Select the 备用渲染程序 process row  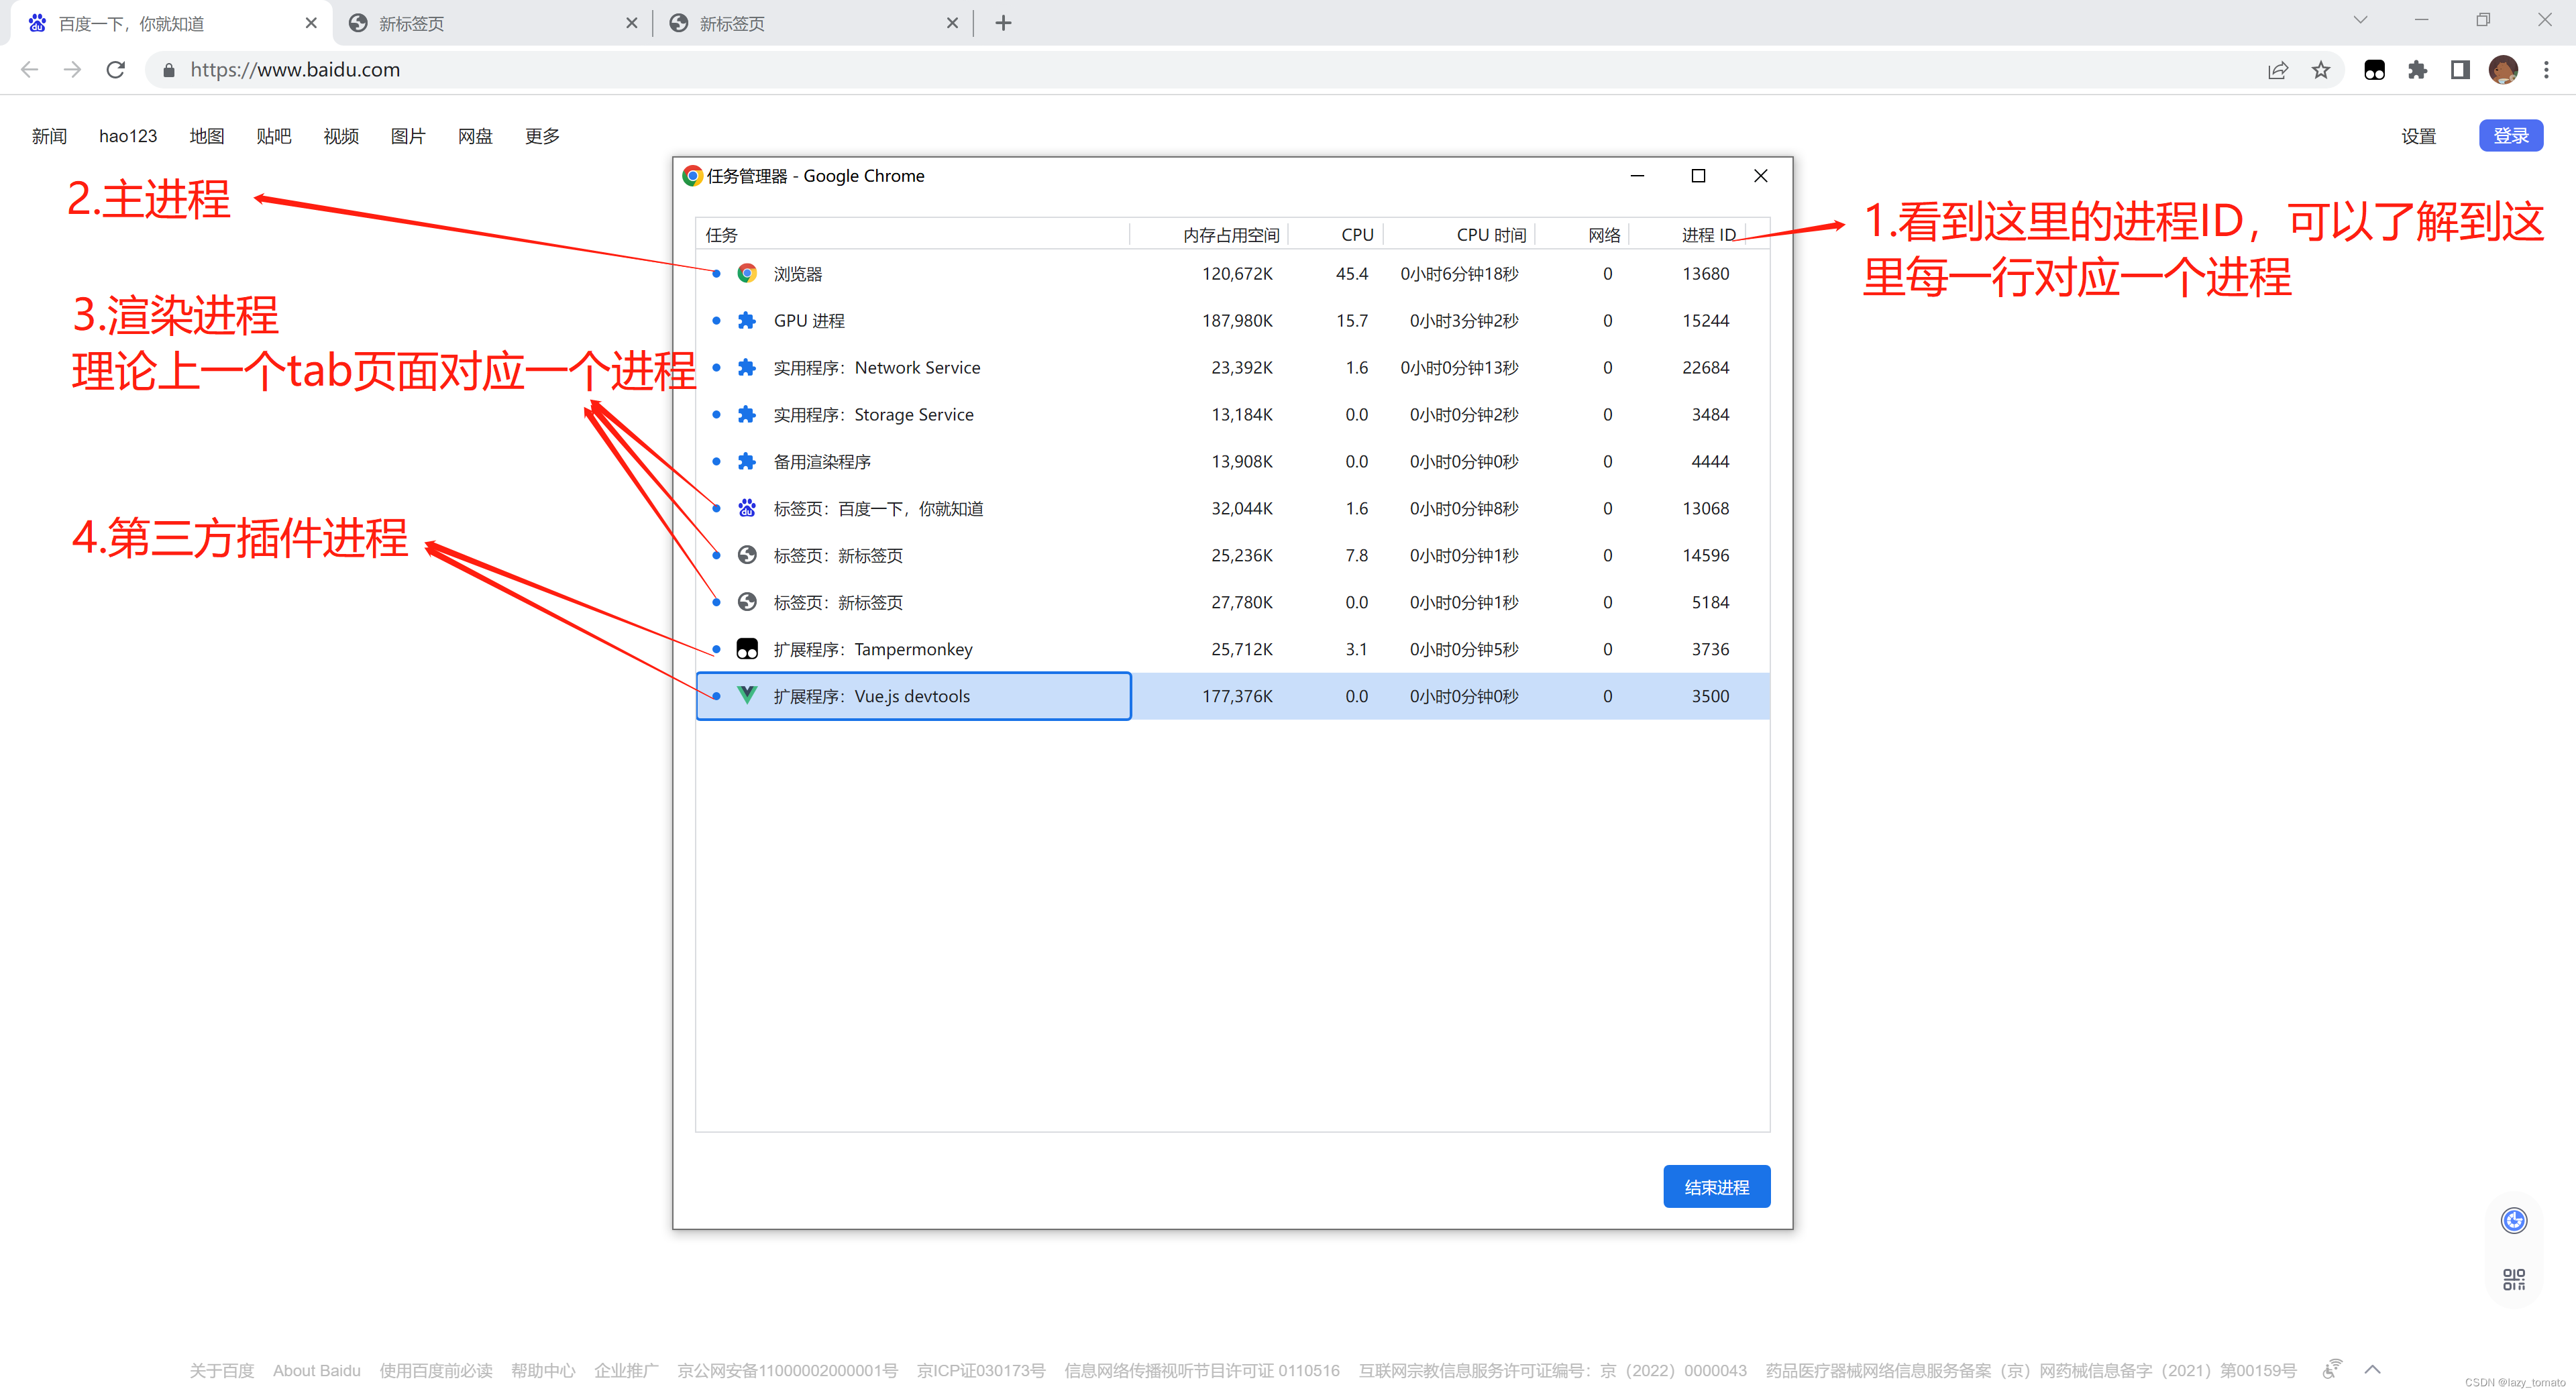coord(1232,461)
